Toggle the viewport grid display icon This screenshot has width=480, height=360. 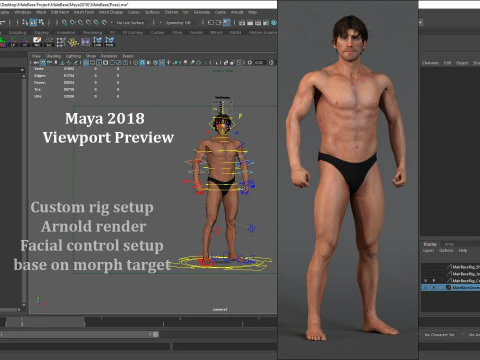[86, 62]
